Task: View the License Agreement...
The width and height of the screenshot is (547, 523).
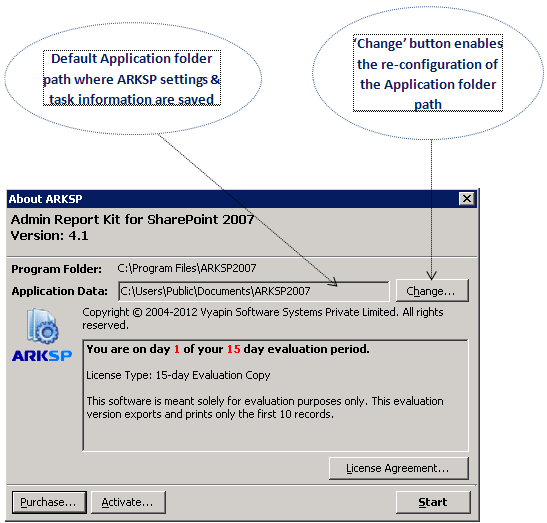Action: [398, 468]
